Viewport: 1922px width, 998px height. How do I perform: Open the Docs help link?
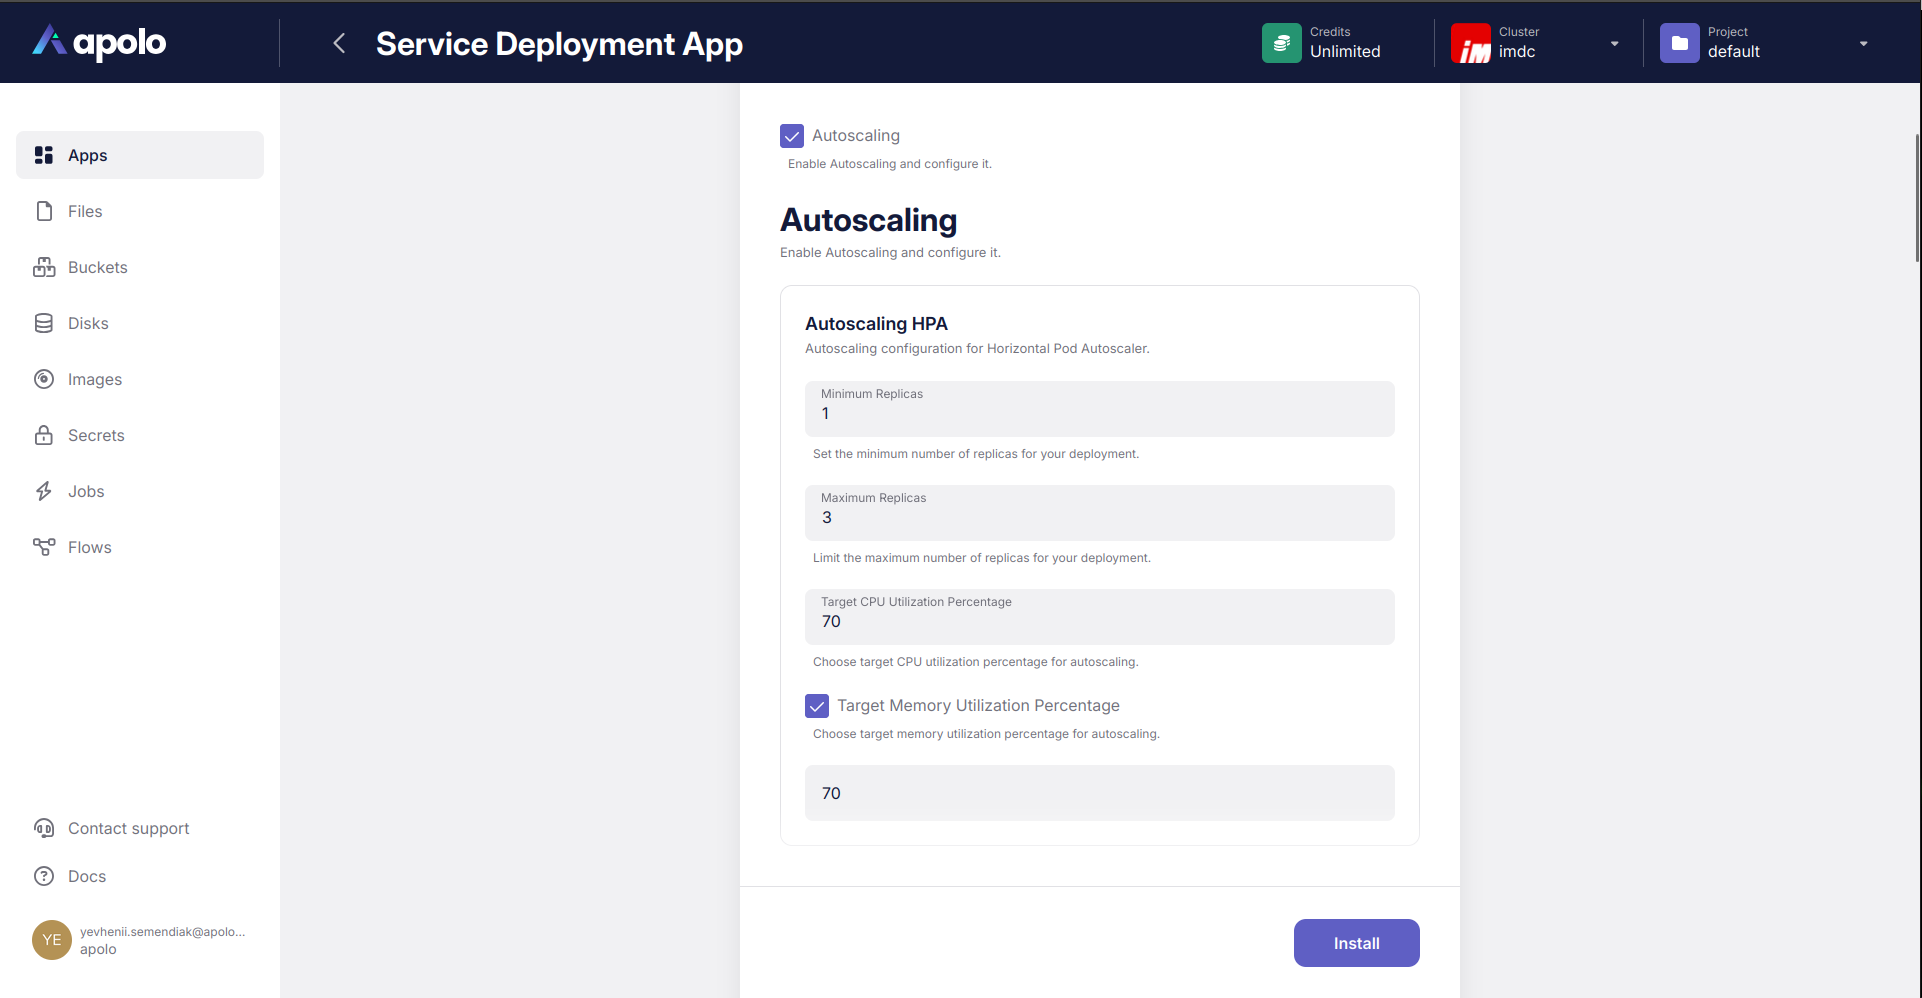pyautogui.click(x=86, y=876)
